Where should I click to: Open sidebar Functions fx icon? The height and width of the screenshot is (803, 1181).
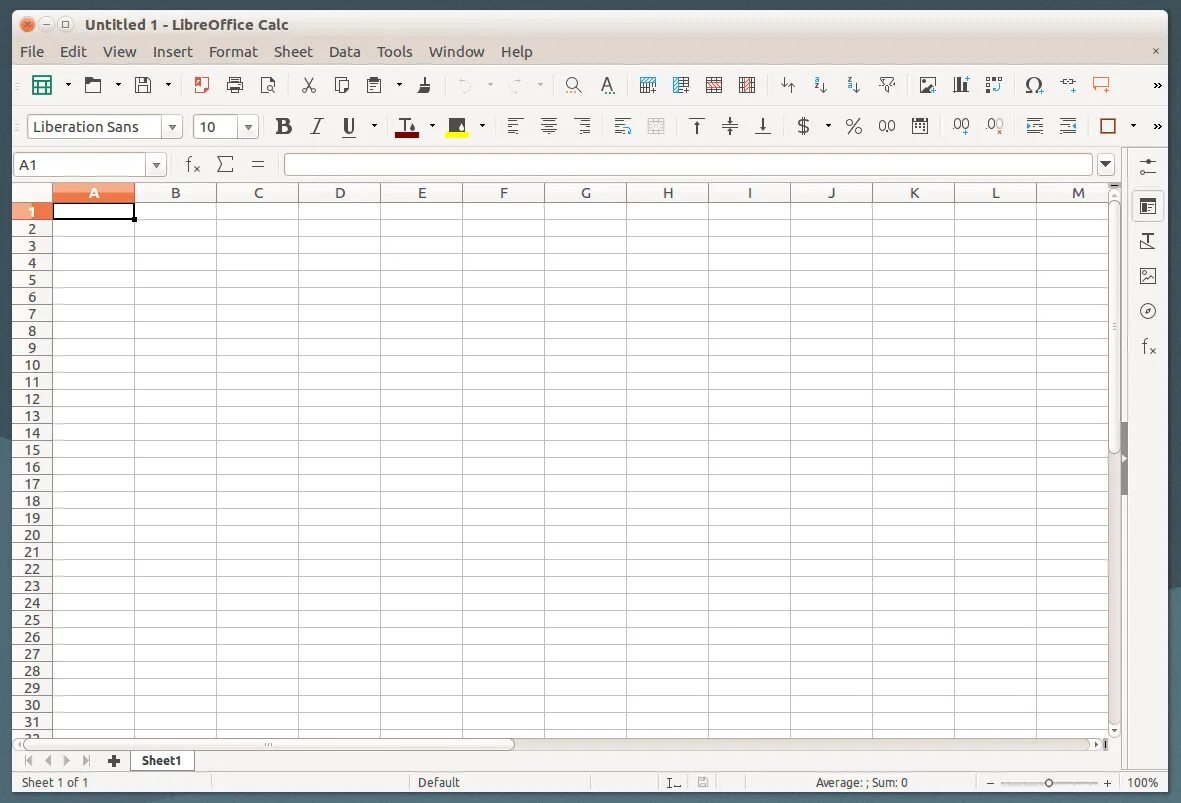tap(1148, 347)
